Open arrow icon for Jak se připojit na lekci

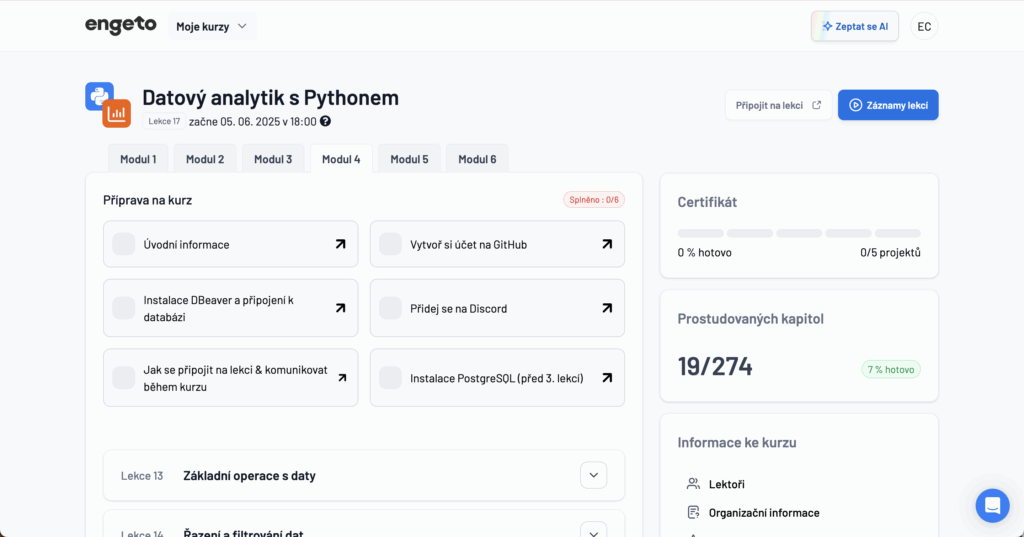point(342,378)
